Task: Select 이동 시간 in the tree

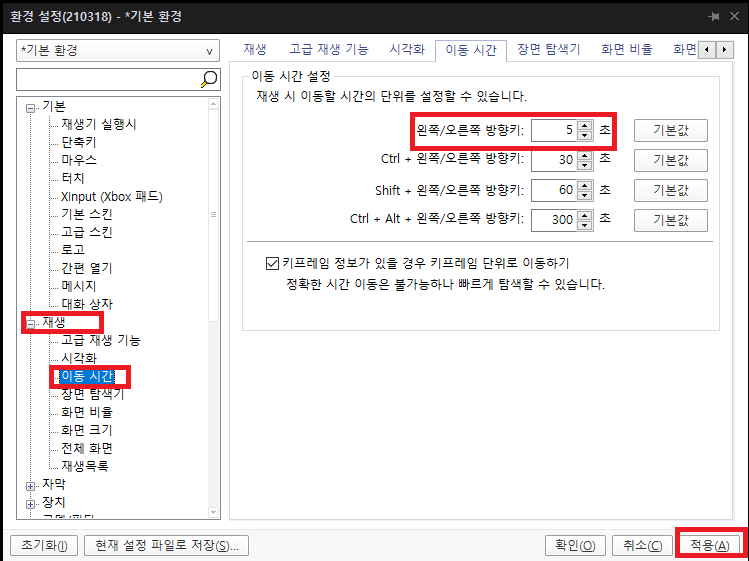Action: [87, 377]
